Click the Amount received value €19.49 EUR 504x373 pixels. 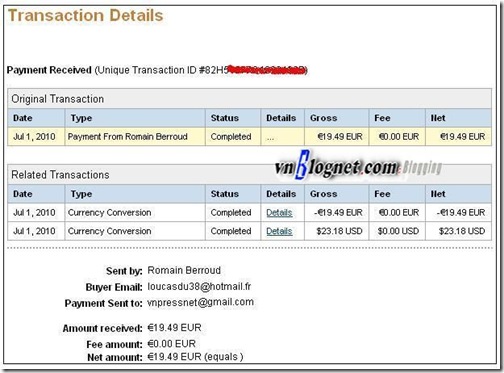pos(174,328)
